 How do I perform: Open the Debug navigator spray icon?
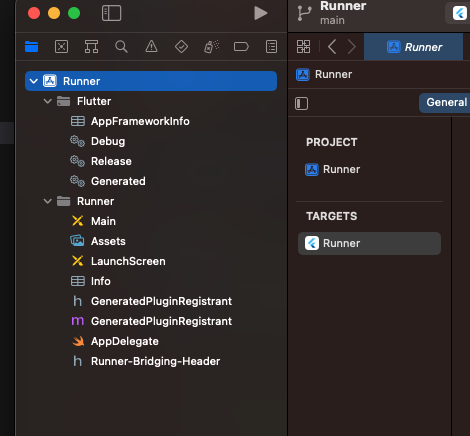(212, 47)
